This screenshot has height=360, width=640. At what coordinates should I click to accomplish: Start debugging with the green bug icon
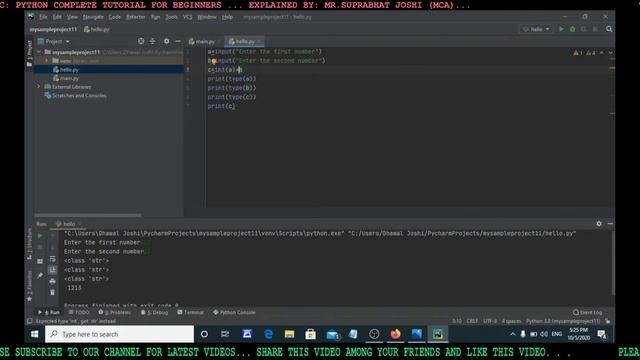pyautogui.click(x=572, y=29)
